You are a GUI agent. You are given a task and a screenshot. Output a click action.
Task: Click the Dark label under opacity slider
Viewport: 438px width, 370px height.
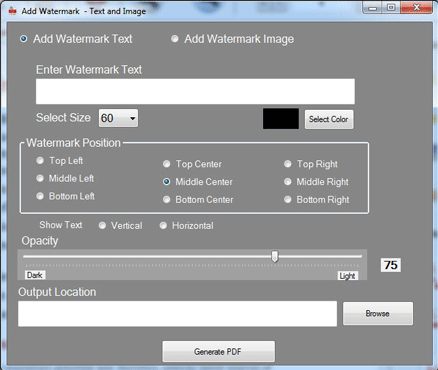[x=35, y=275]
